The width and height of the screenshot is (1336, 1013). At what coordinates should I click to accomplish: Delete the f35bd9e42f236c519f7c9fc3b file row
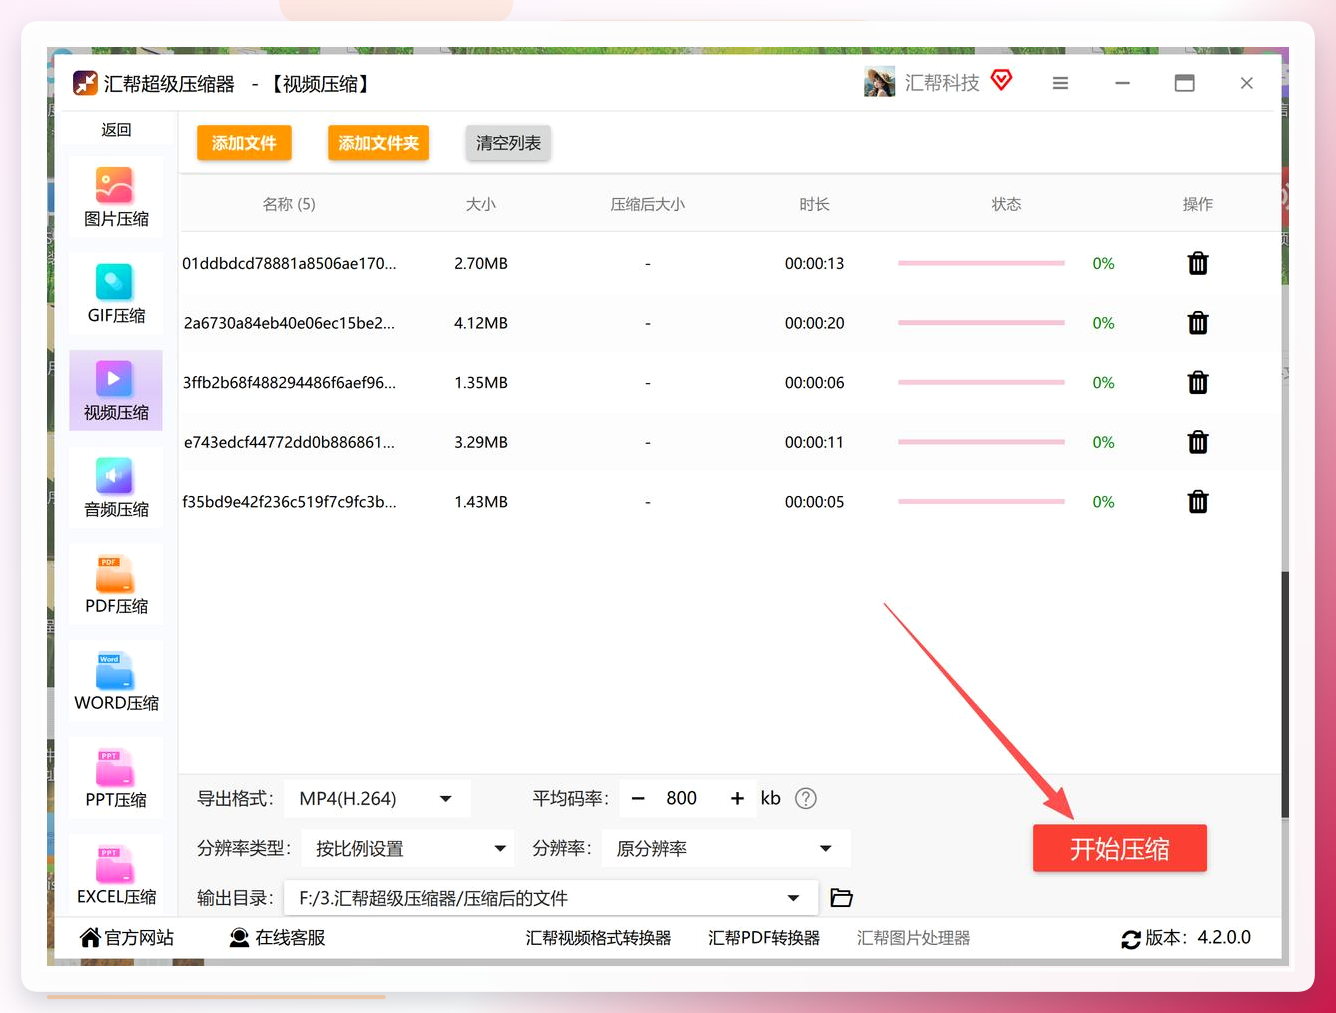[1198, 502]
